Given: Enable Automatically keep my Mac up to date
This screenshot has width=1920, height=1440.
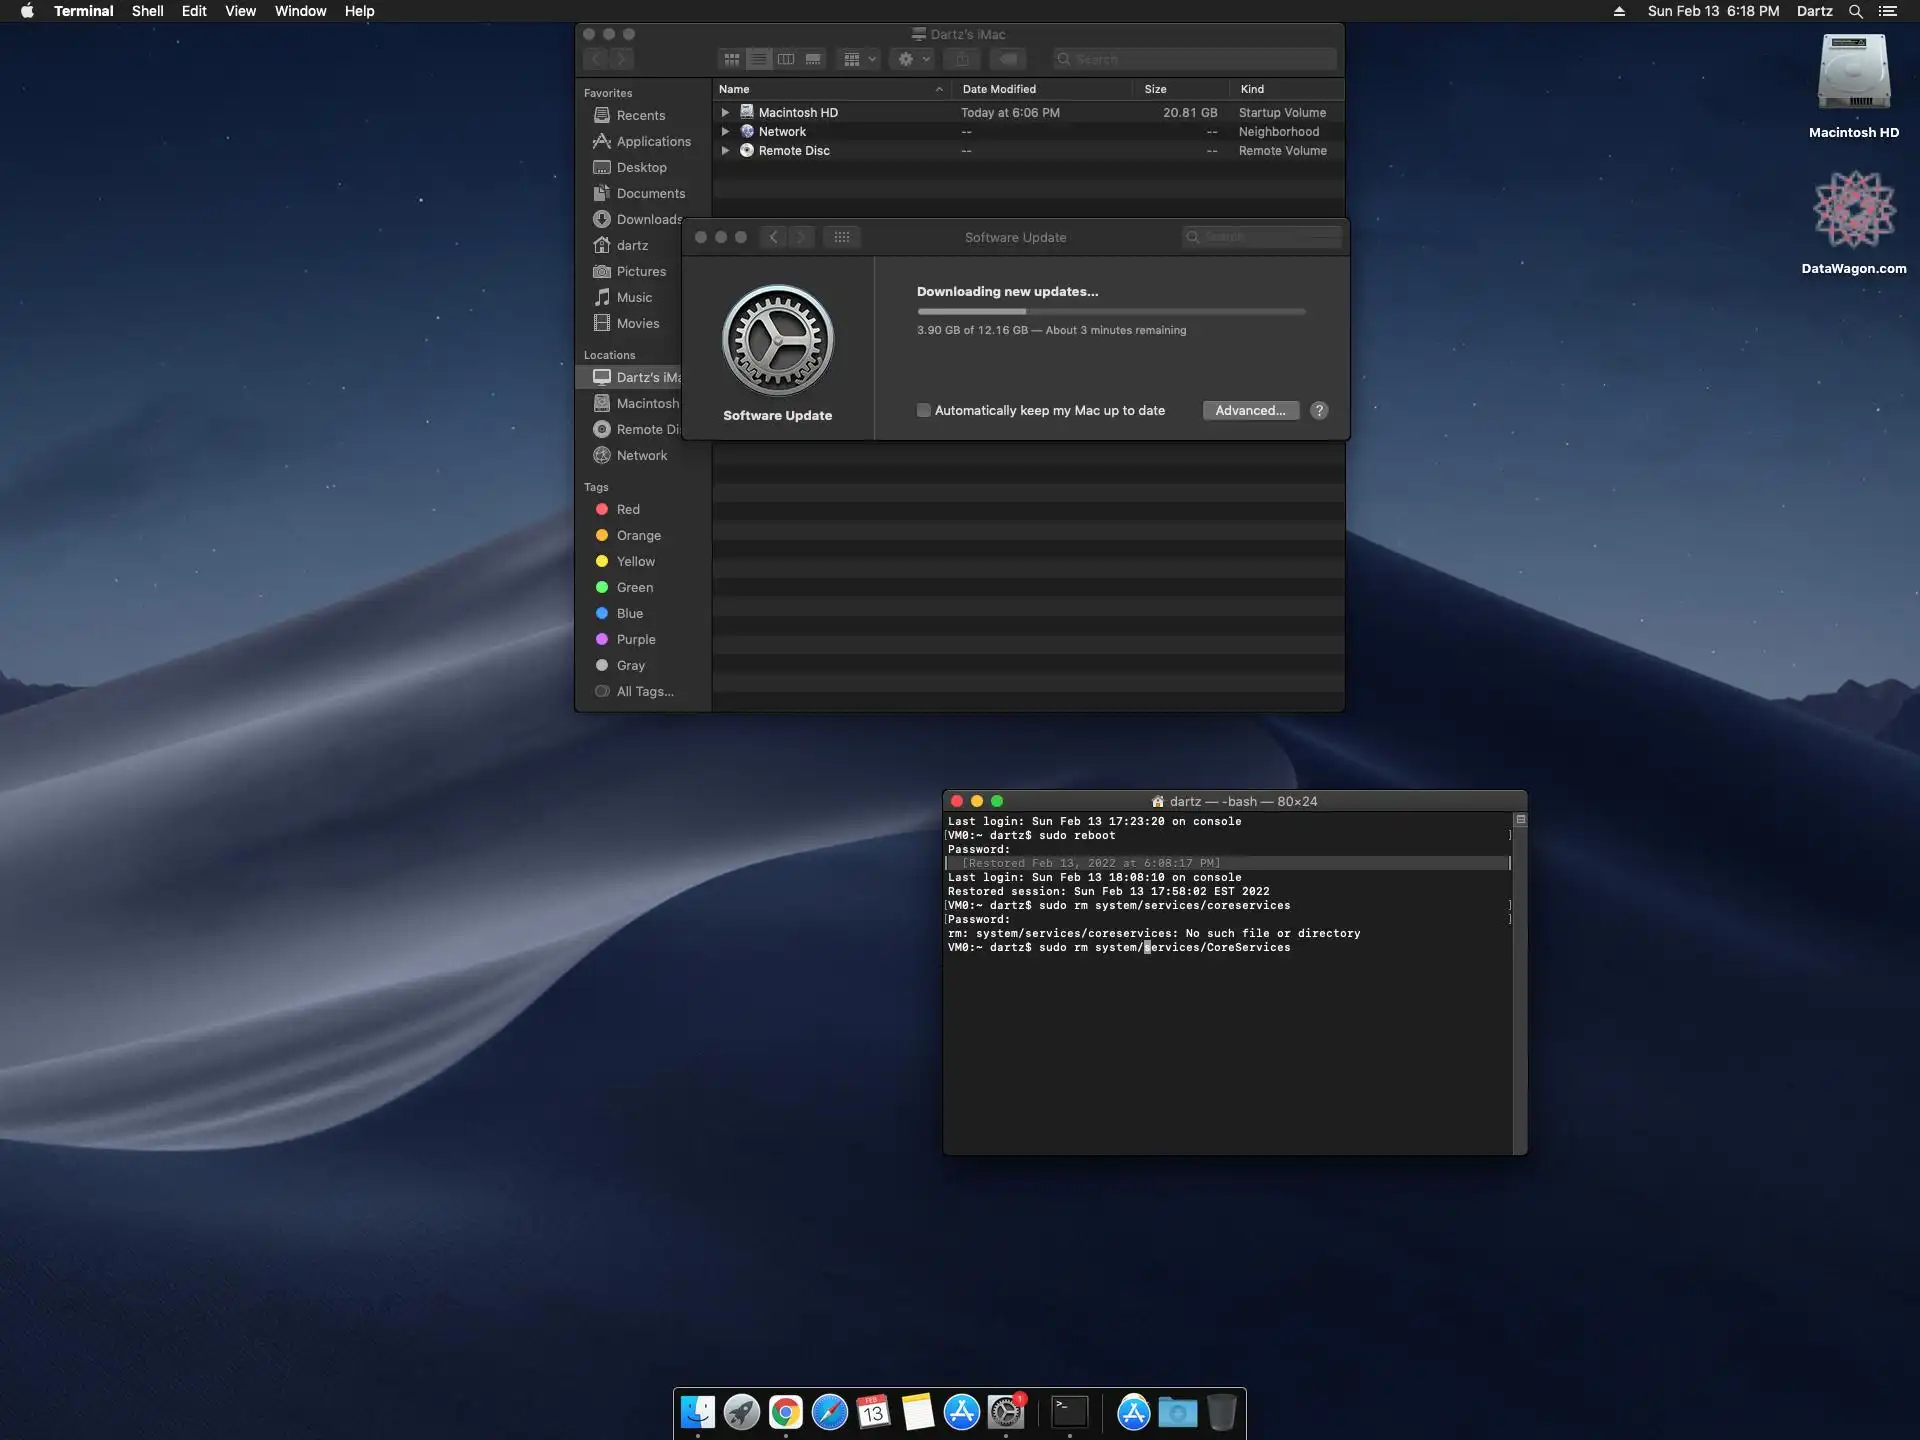Looking at the screenshot, I should (924, 410).
